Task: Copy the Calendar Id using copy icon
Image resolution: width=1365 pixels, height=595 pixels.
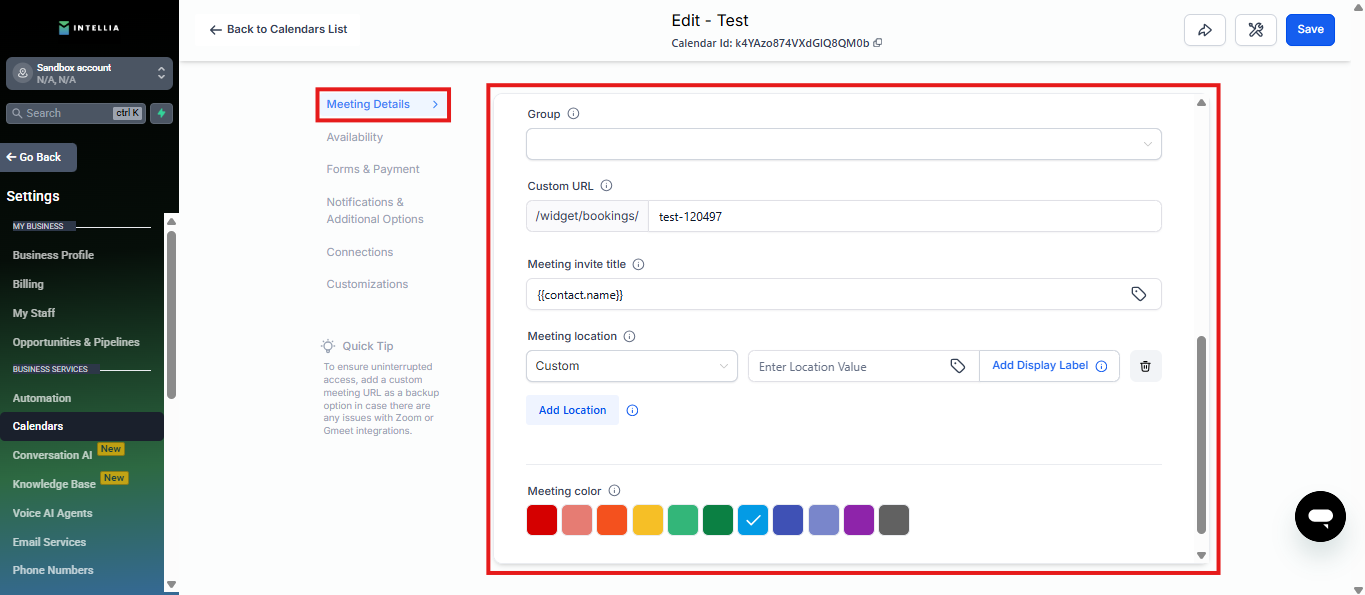Action: (878, 43)
